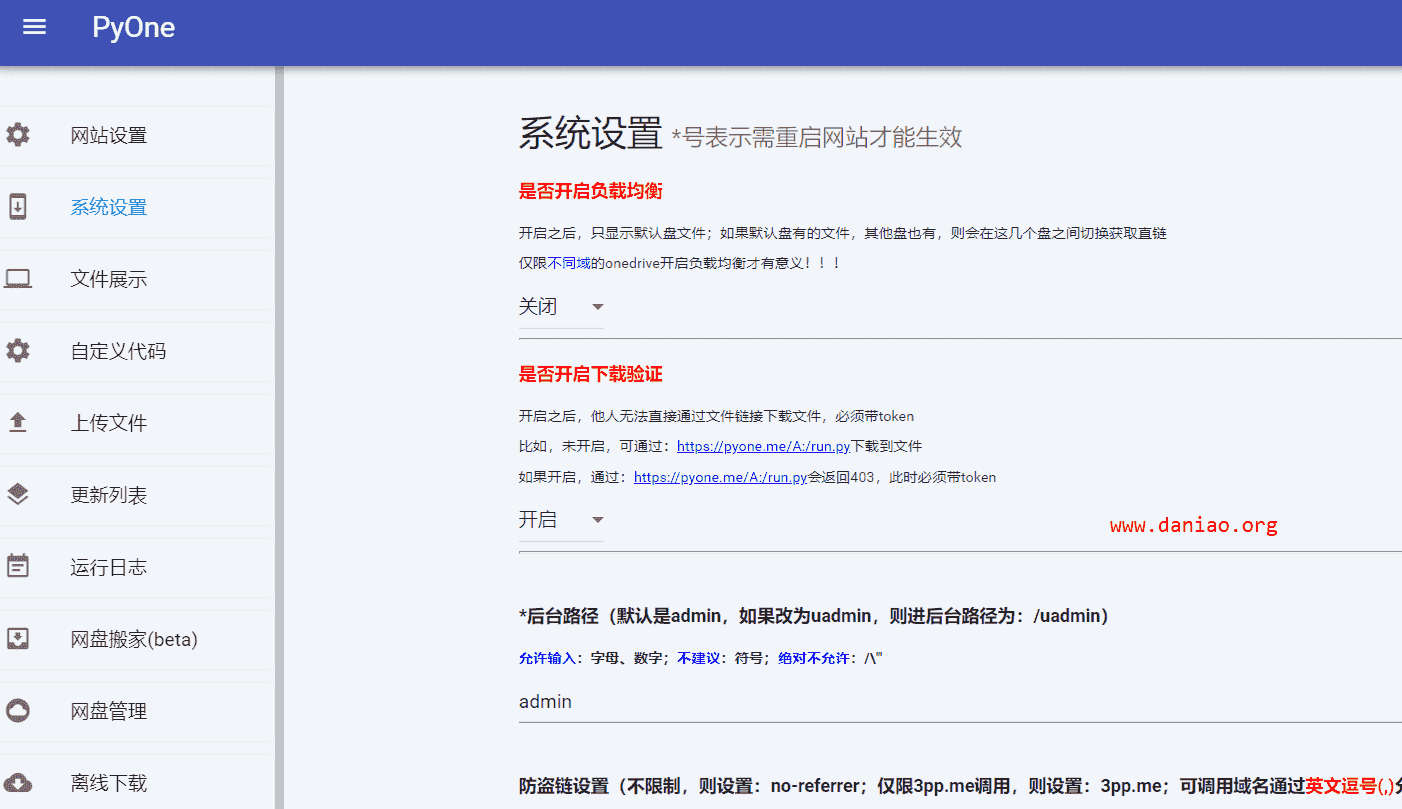Click the calendar icon beside 运行日志

click(x=17, y=567)
